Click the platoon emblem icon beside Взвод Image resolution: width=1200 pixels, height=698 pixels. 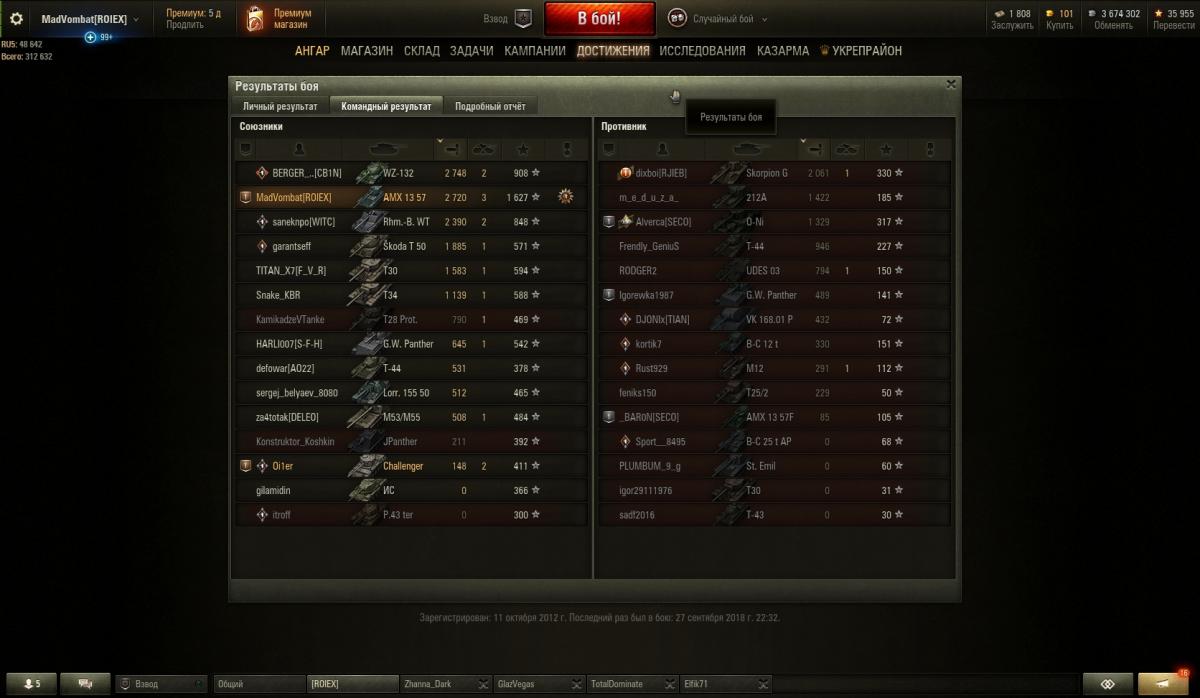point(523,18)
